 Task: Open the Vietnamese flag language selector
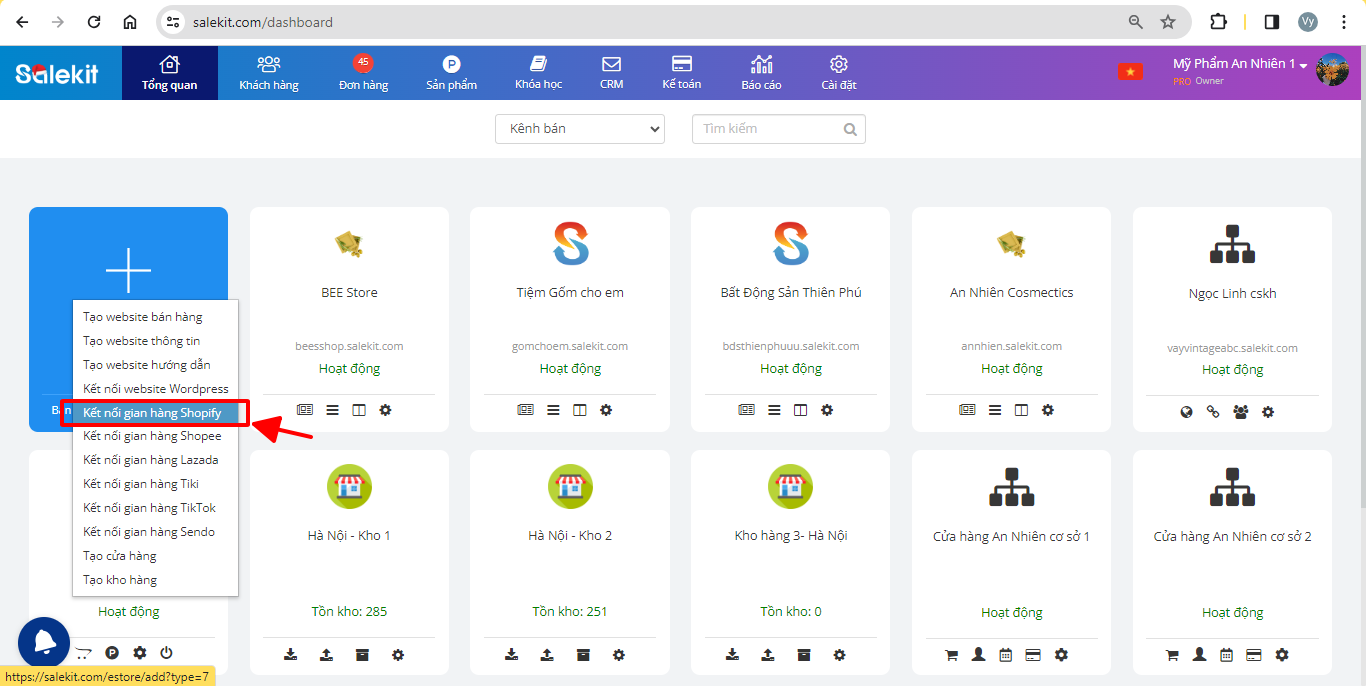(1130, 72)
